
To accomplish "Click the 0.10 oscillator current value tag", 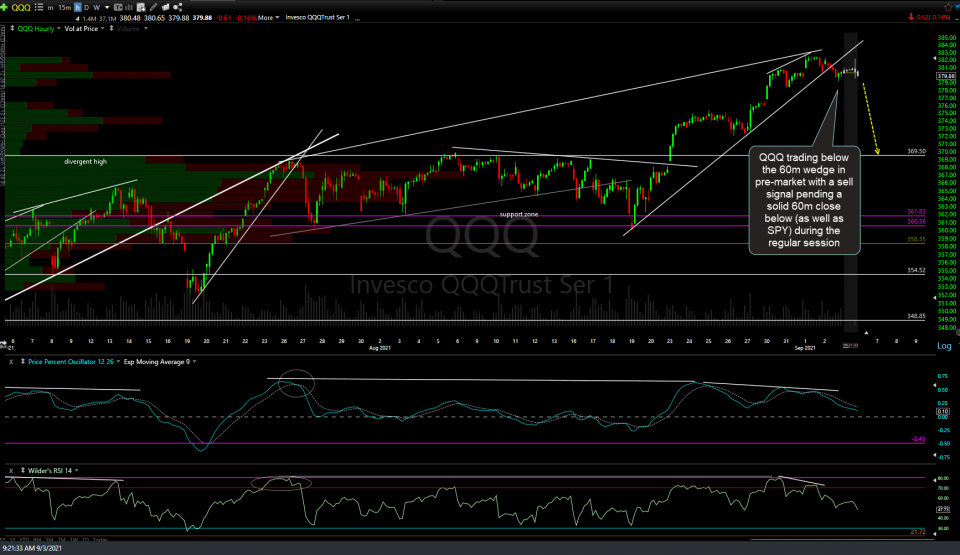I will (943, 412).
